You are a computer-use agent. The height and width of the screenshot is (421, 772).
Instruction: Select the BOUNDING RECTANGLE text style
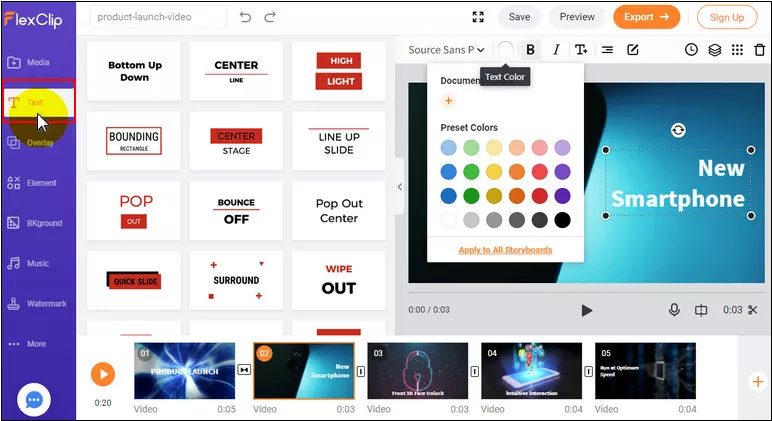pos(134,141)
